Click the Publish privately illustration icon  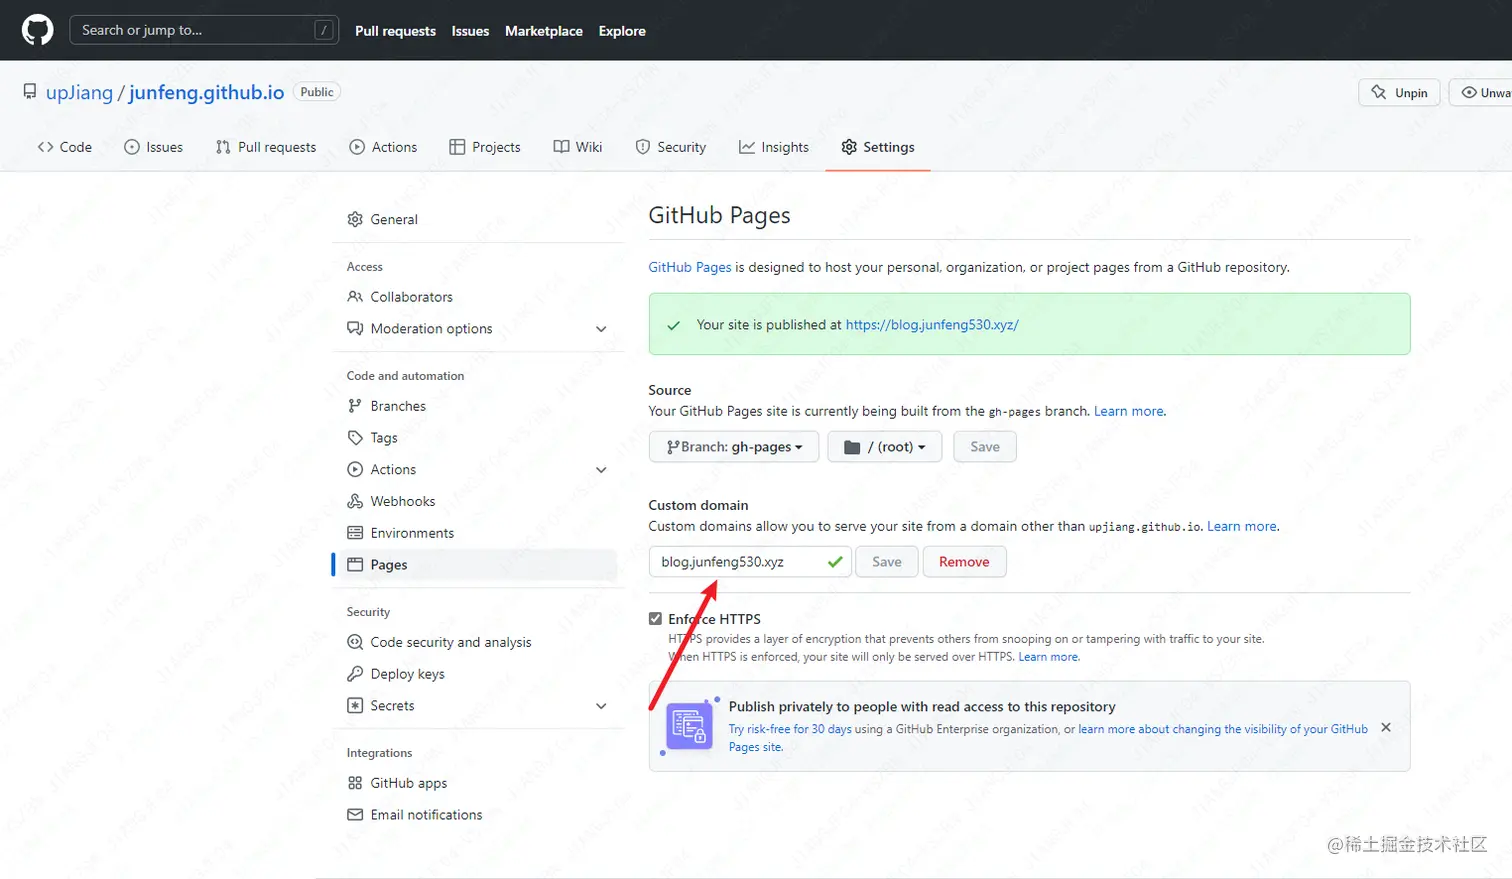pyautogui.click(x=689, y=725)
